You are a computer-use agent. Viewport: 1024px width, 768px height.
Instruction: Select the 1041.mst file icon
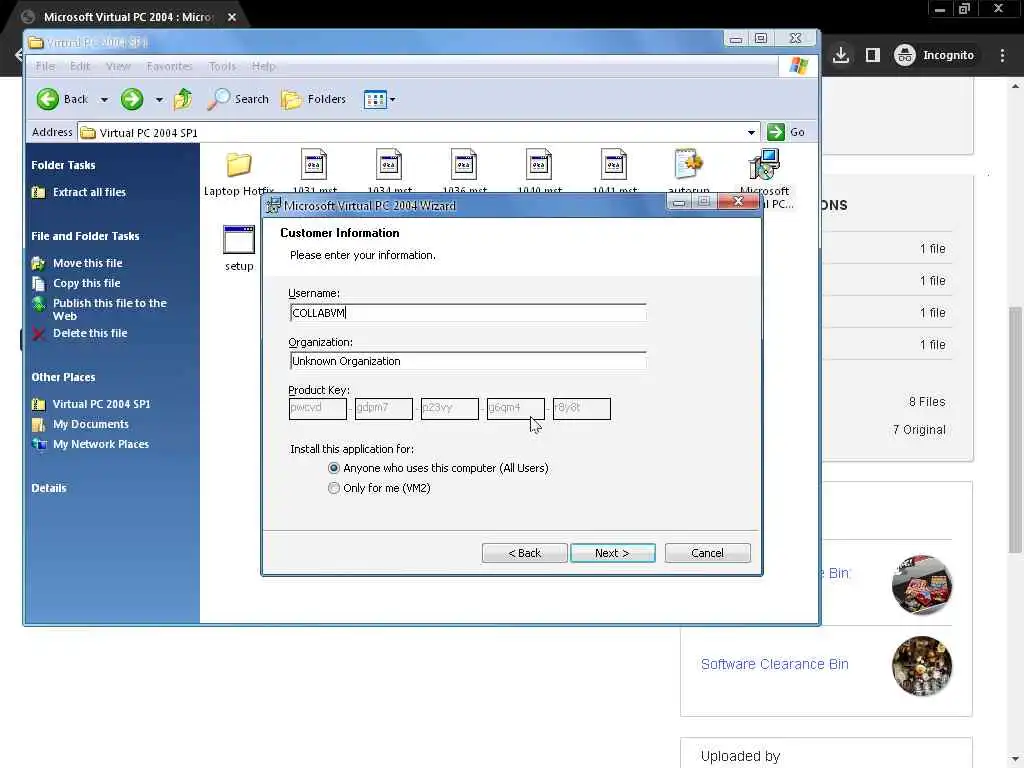coord(614,164)
